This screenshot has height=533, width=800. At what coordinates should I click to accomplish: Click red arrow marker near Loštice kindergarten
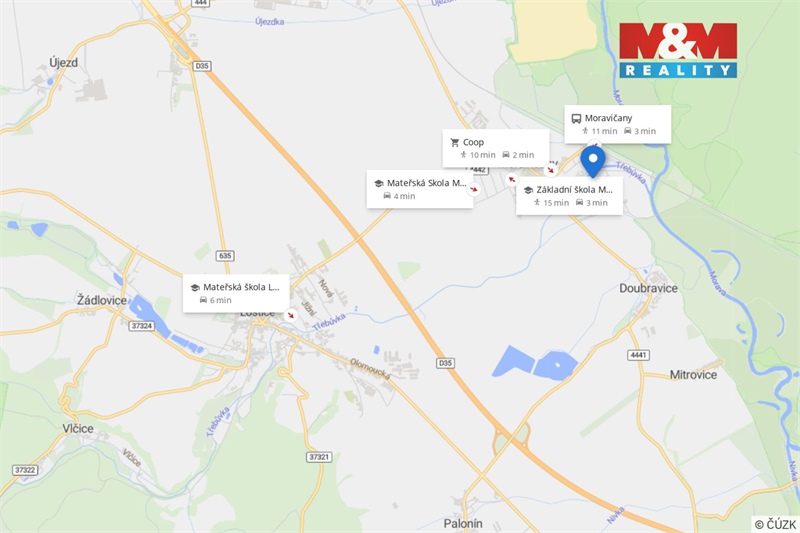(291, 315)
